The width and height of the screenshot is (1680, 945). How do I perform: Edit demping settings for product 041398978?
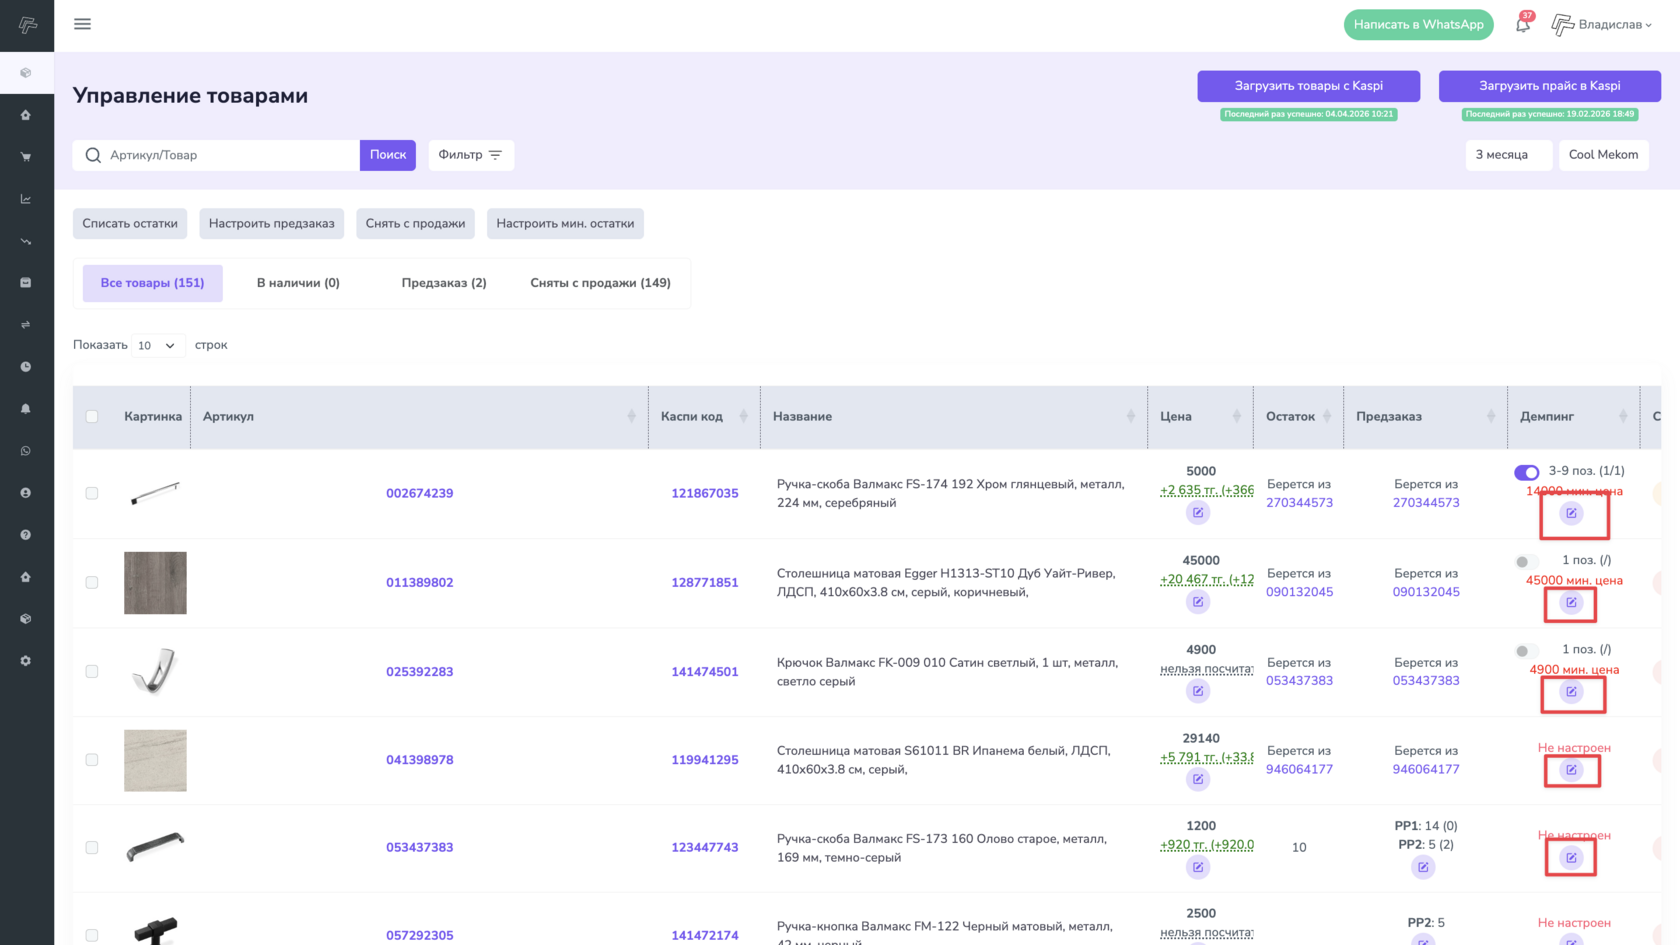pos(1571,770)
